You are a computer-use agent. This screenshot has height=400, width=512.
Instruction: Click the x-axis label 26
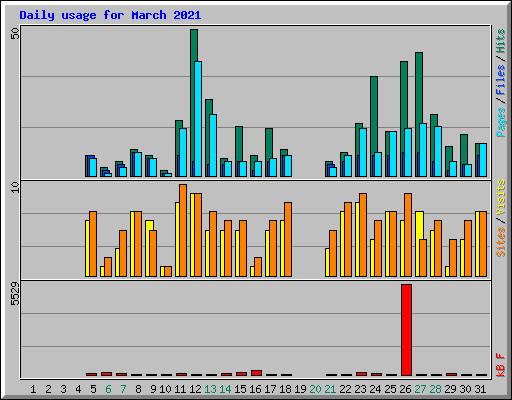[405, 389]
